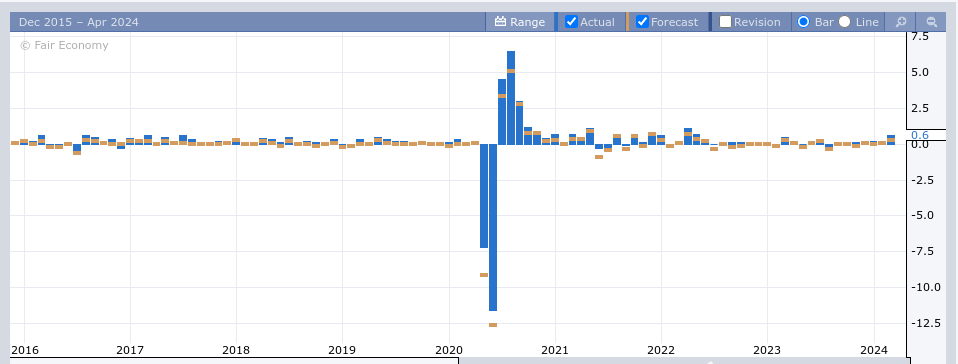958x364 pixels.
Task: Click the deepest blue bar reaching below -10.0
Action: tap(492, 227)
